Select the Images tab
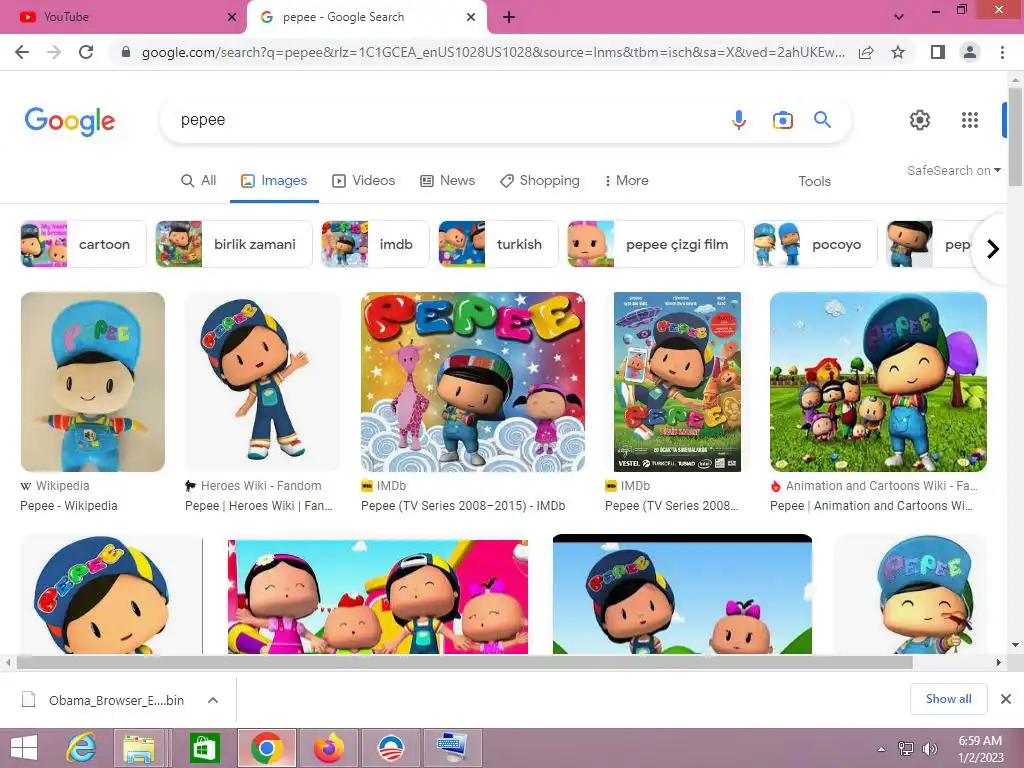The width and height of the screenshot is (1024, 768). pyautogui.click(x=274, y=181)
